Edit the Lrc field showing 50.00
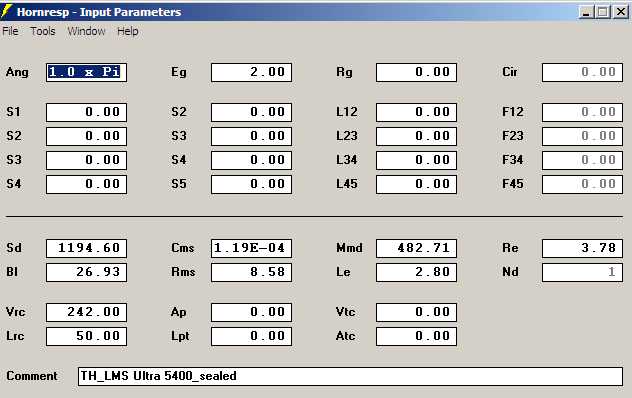Viewport: 632px width, 398px height. (x=86, y=336)
